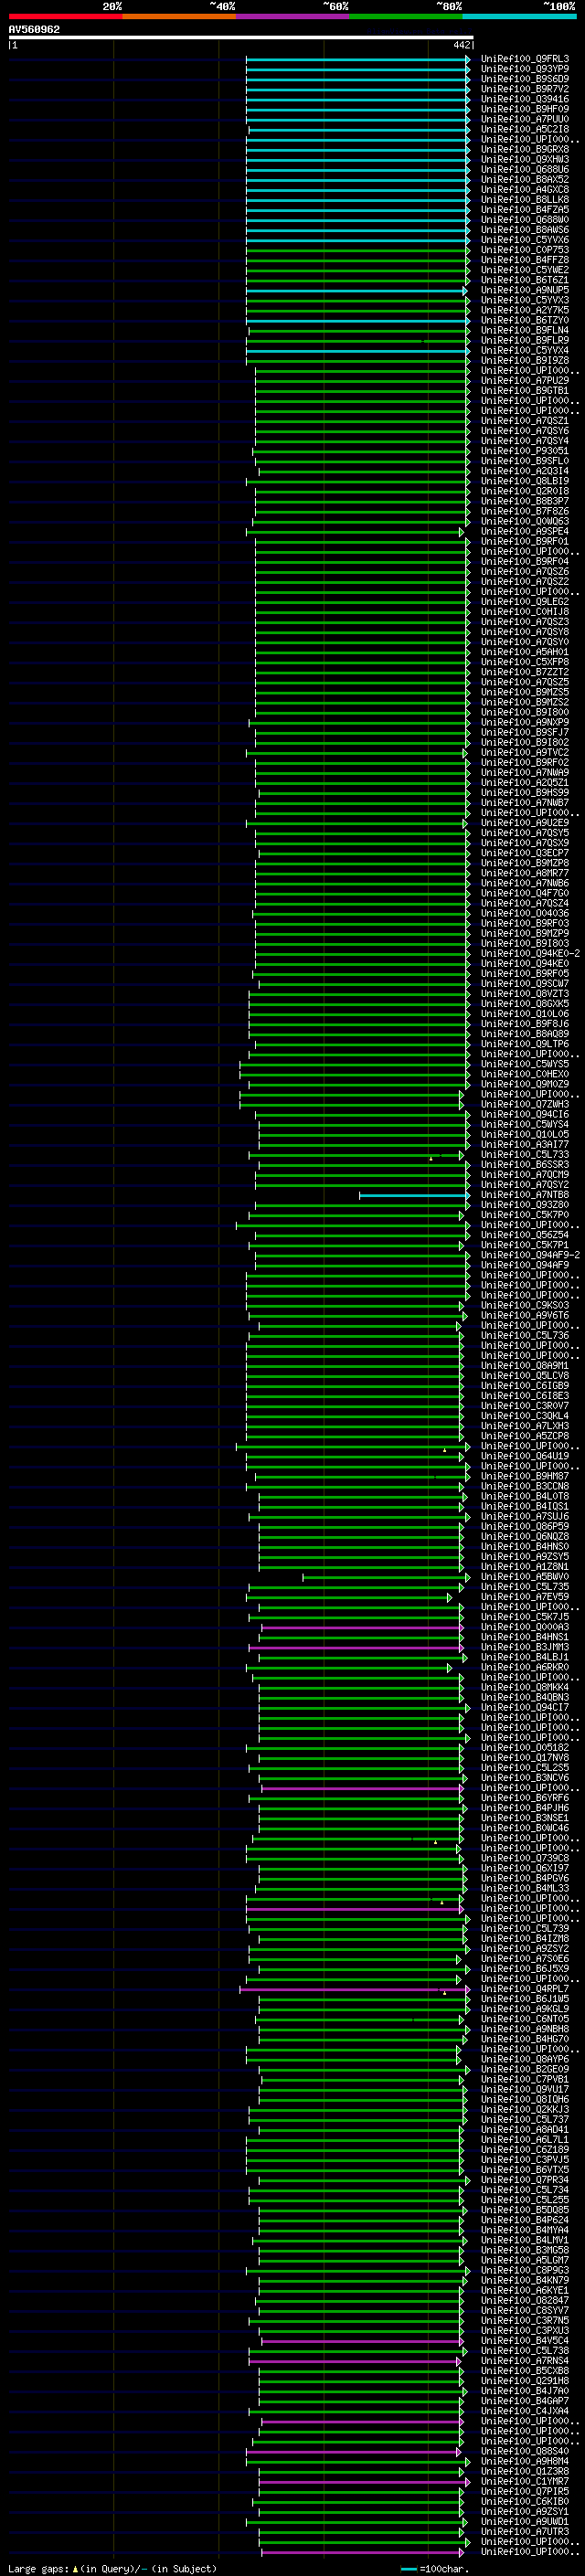
Task: Open hit UniRef100_A7PUU0
Action: click(525, 119)
